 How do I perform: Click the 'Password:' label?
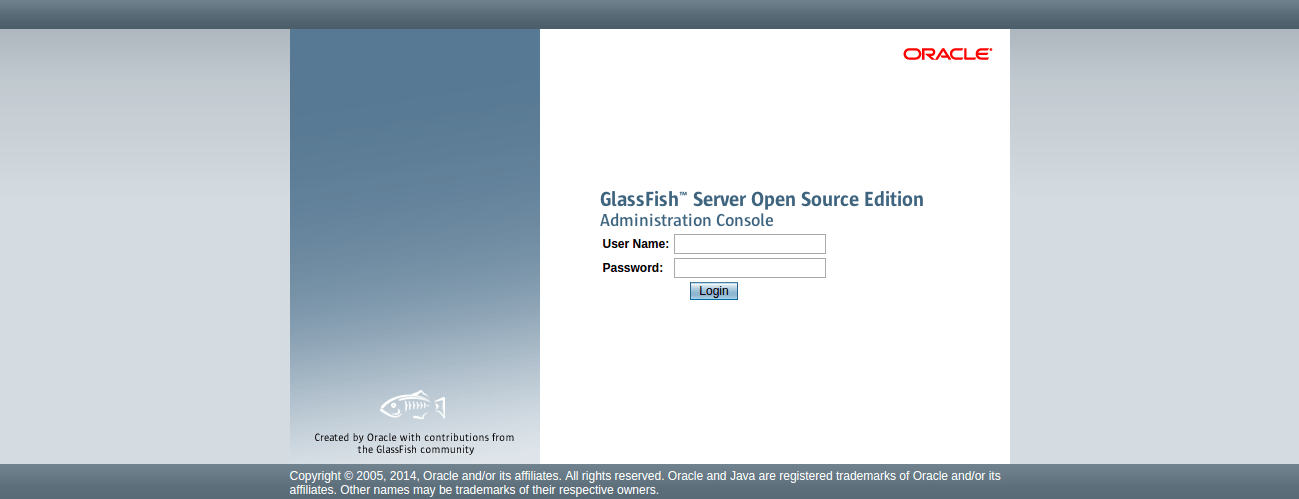click(x=633, y=268)
